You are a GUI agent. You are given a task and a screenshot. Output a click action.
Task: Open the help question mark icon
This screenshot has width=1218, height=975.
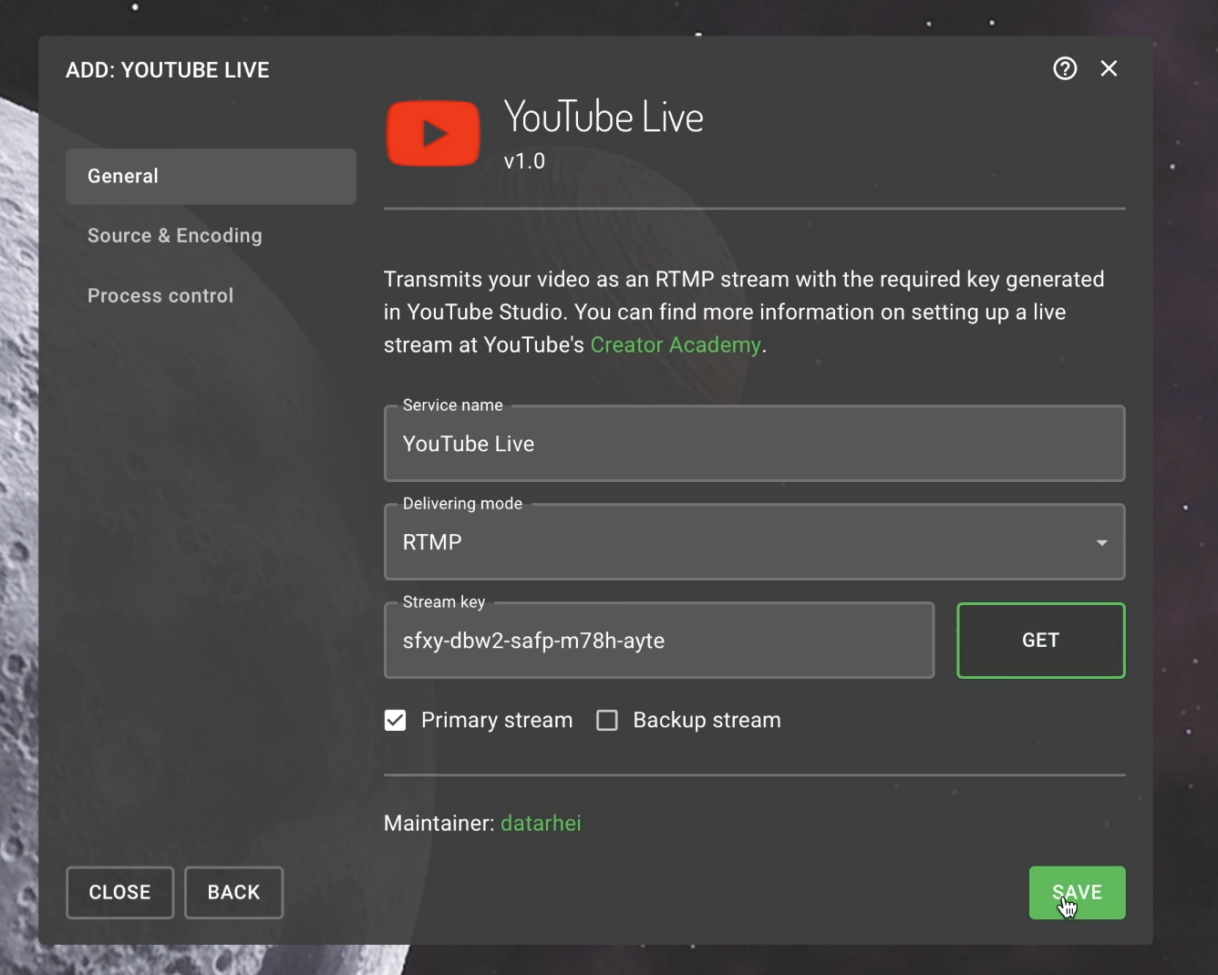(1065, 69)
